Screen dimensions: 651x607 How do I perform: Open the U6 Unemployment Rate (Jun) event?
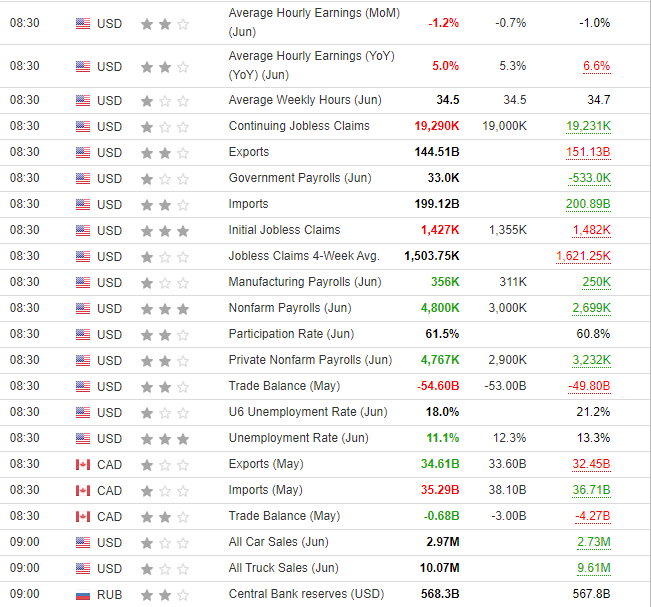click(x=308, y=412)
